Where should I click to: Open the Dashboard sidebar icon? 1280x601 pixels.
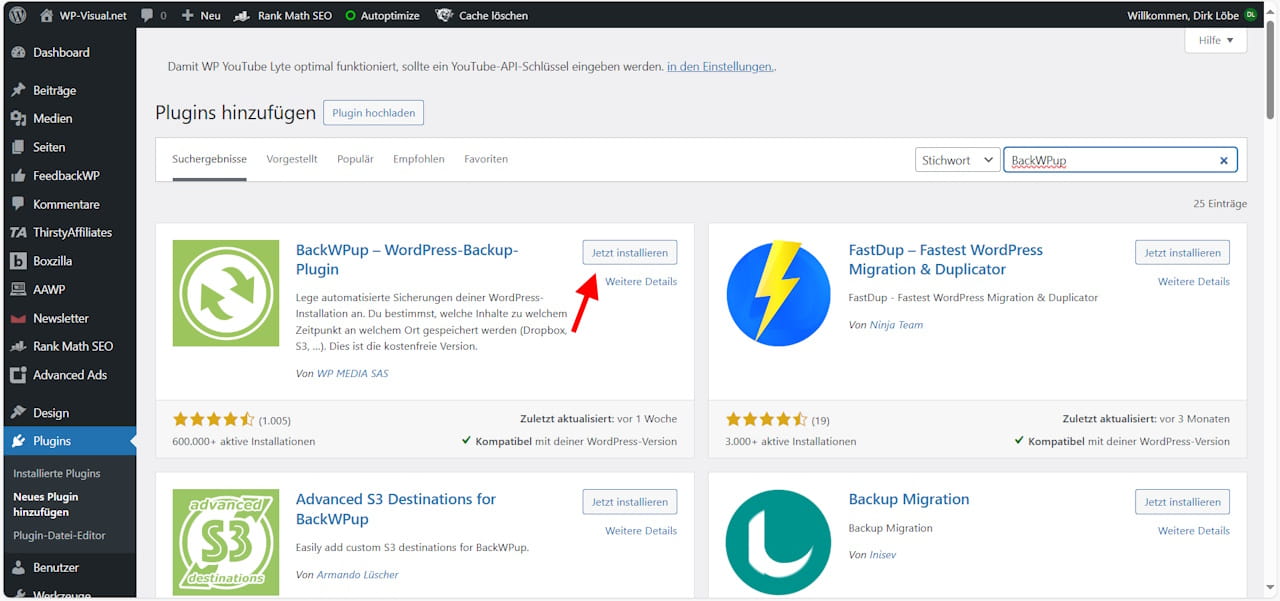[x=18, y=52]
